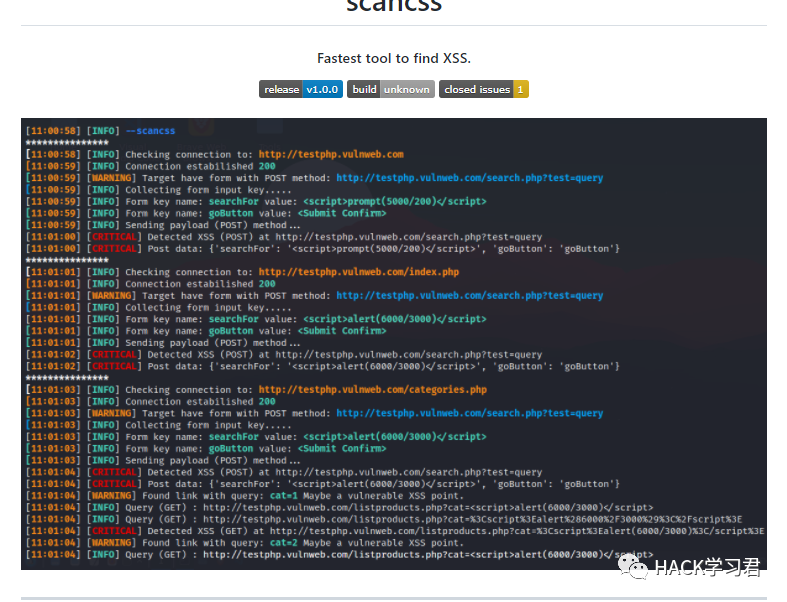Image resolution: width=787 pixels, height=602 pixels.
Task: Select 'cat=2' in the warning line
Action: click(284, 543)
